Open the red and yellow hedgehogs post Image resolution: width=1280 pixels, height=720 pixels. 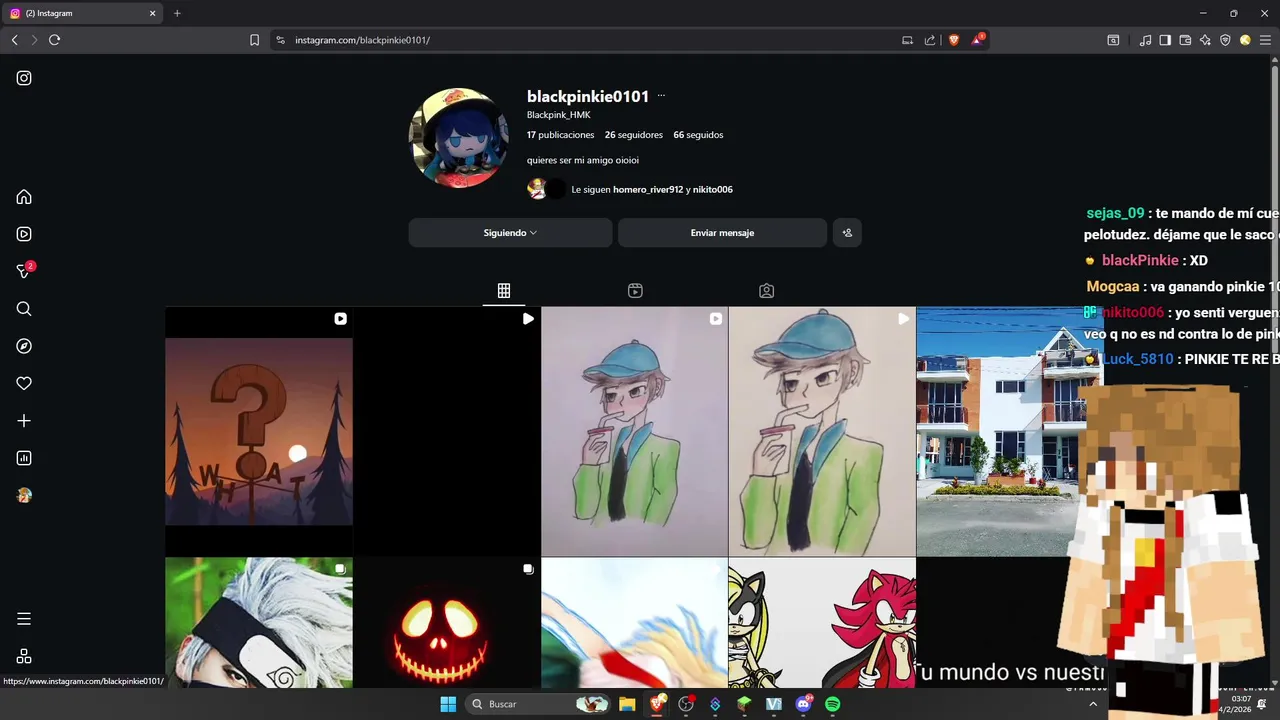(822, 623)
